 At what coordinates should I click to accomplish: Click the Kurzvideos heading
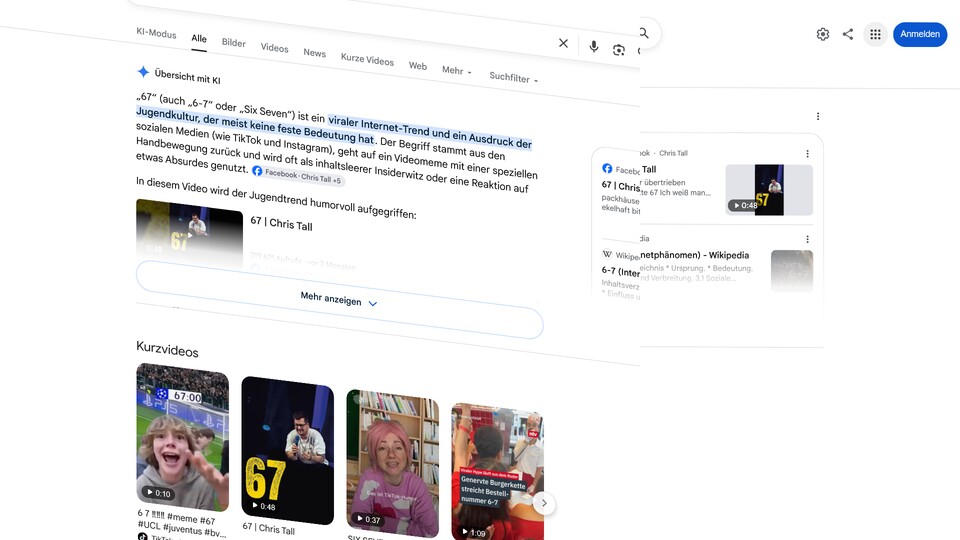(167, 349)
